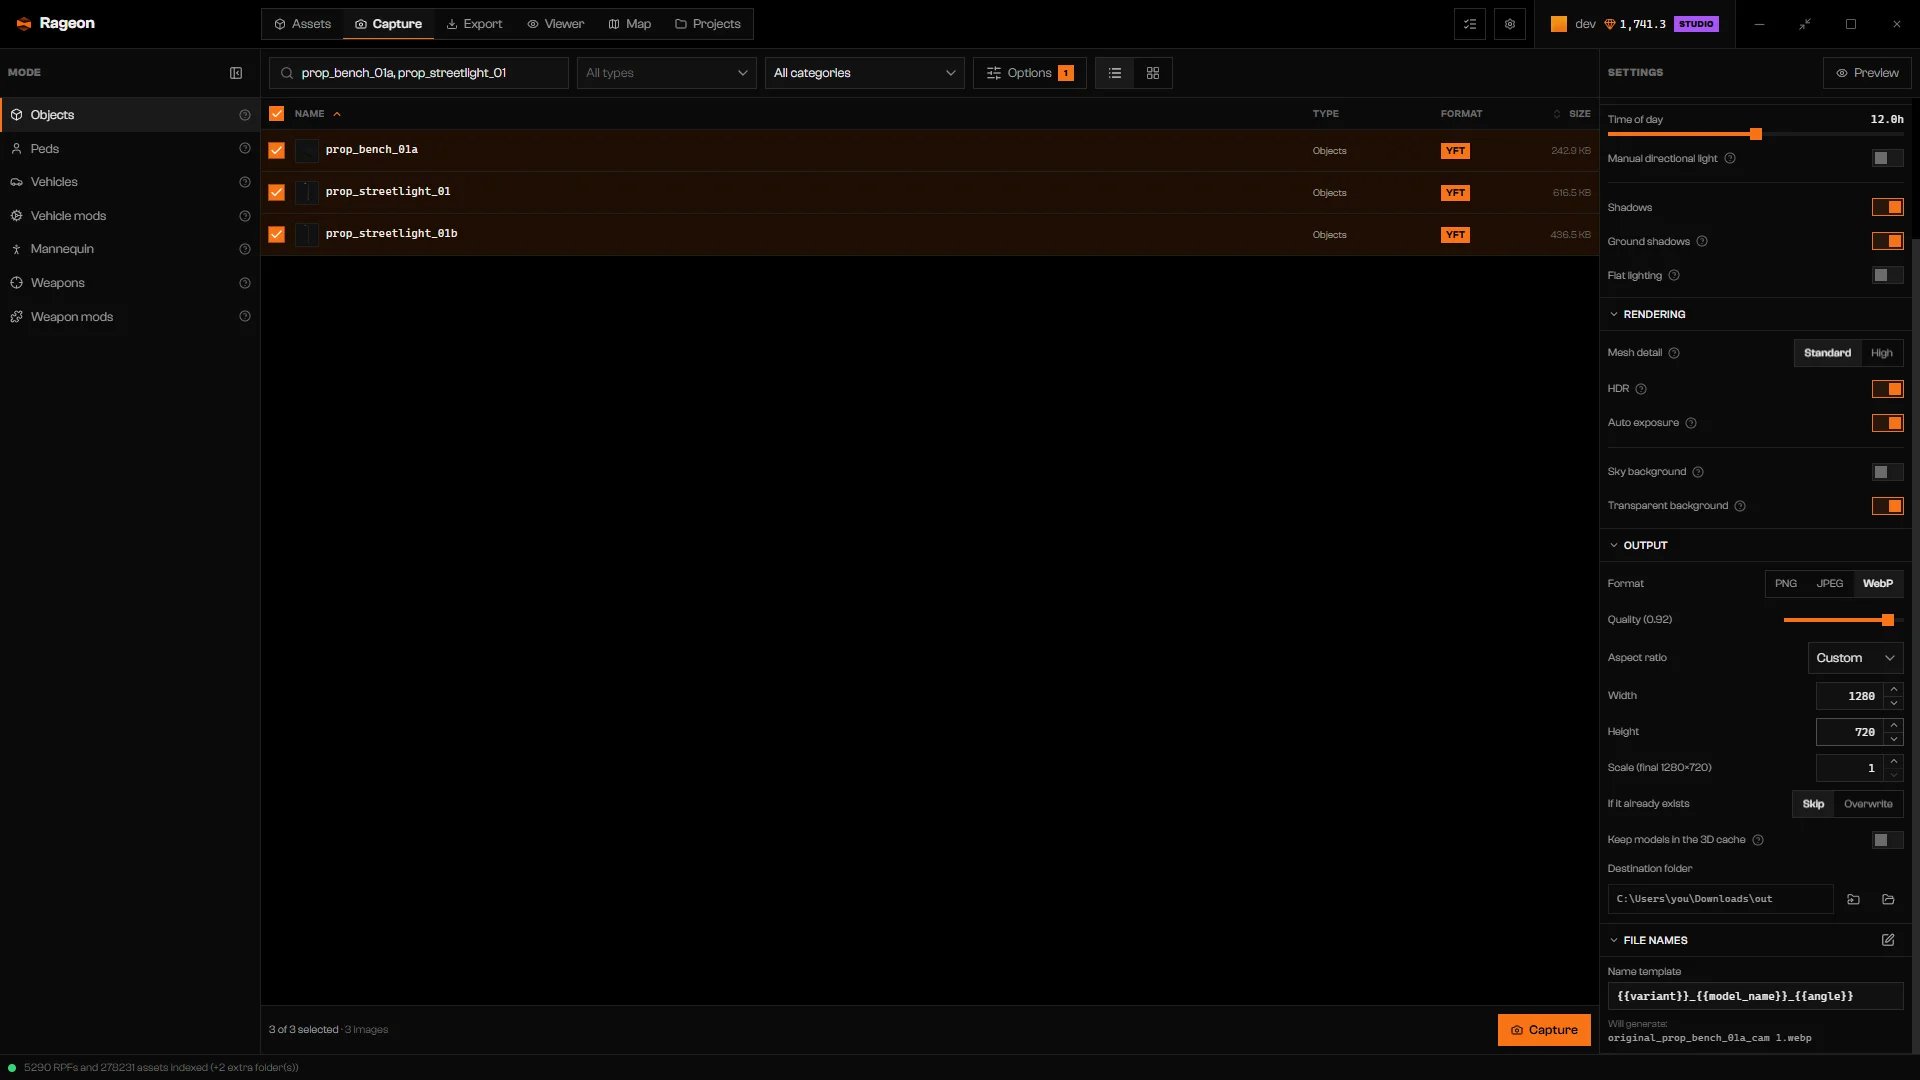Open help icon next to Objects mode
Viewport: 1920px width, 1080px height.
pos(245,115)
